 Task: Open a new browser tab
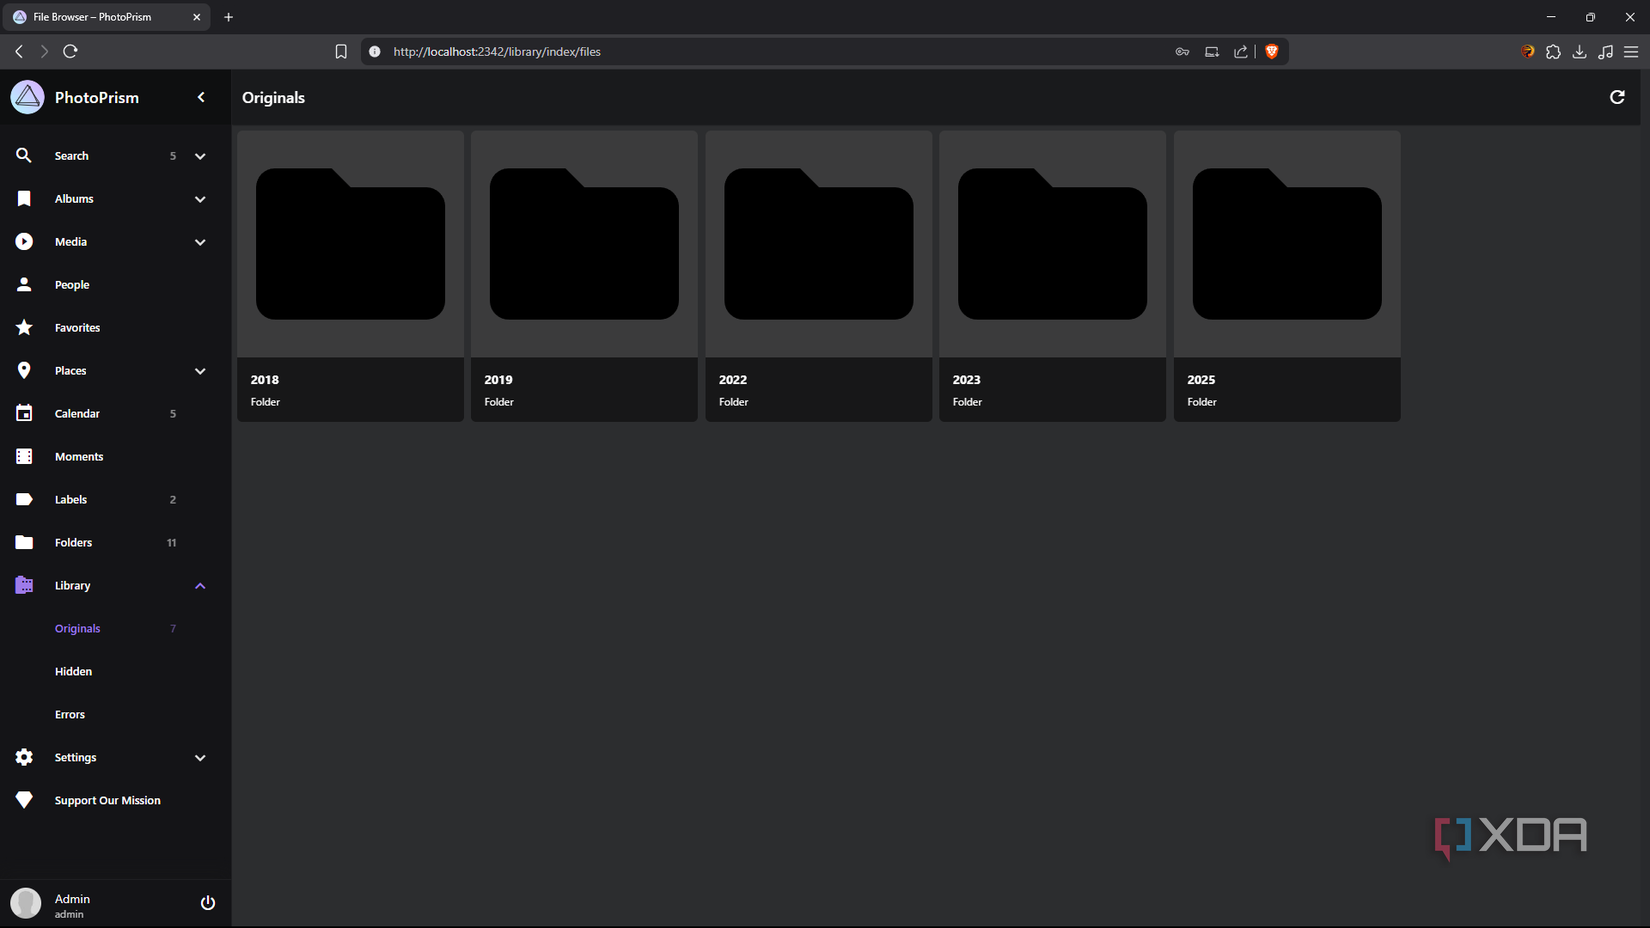tap(229, 17)
